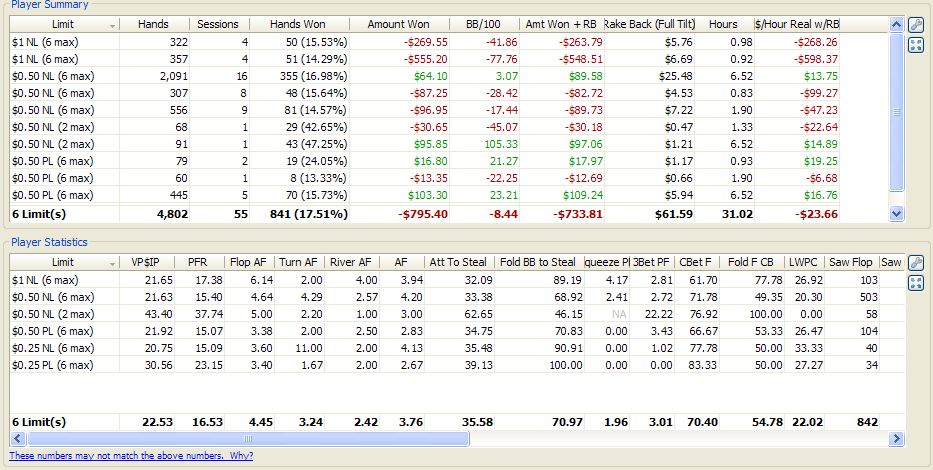
Task: Click the CBet F column header
Action: tap(696, 262)
